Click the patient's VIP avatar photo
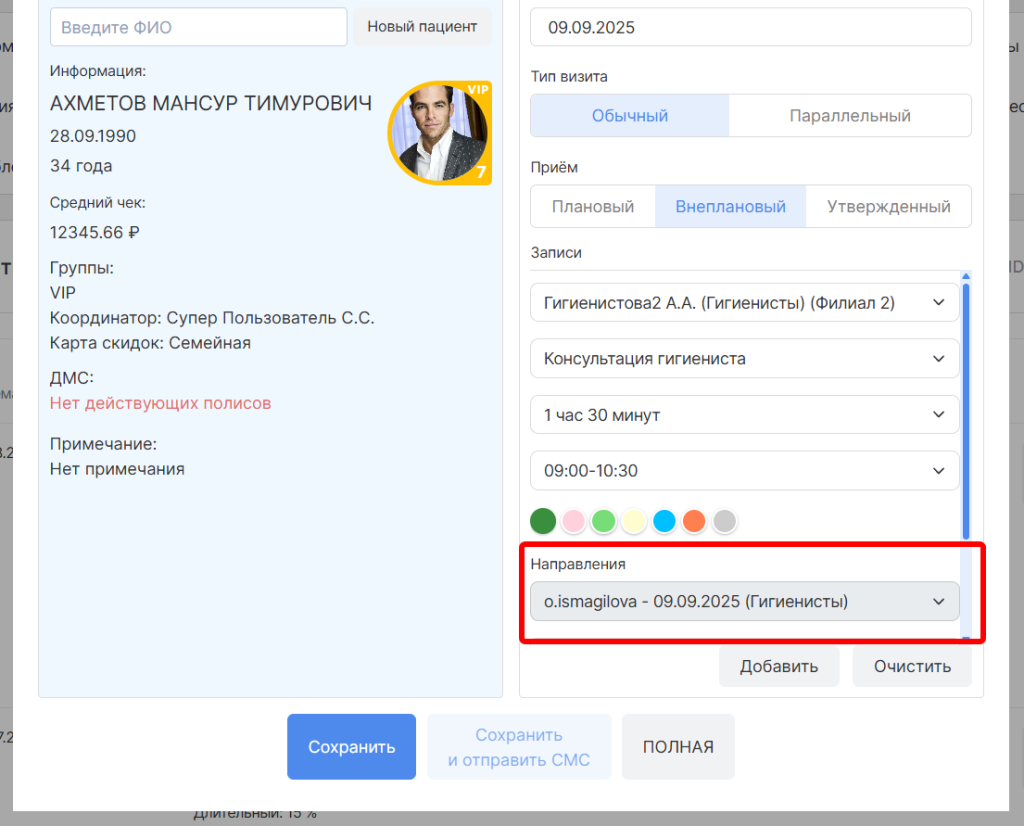Screen dimensions: 1024x826 439,133
